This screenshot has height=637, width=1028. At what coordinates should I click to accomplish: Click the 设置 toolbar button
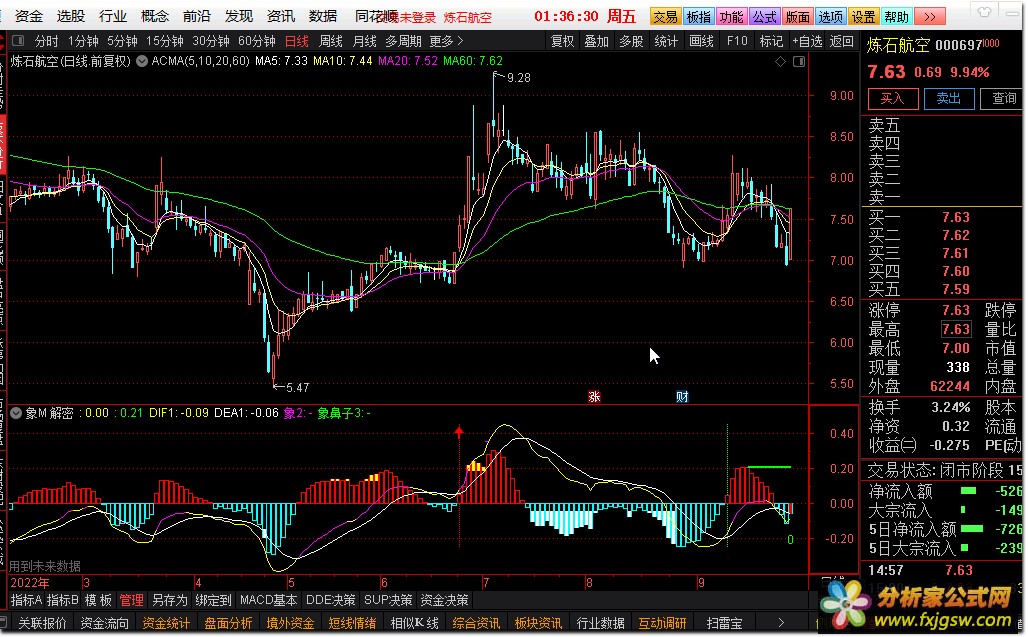(863, 16)
